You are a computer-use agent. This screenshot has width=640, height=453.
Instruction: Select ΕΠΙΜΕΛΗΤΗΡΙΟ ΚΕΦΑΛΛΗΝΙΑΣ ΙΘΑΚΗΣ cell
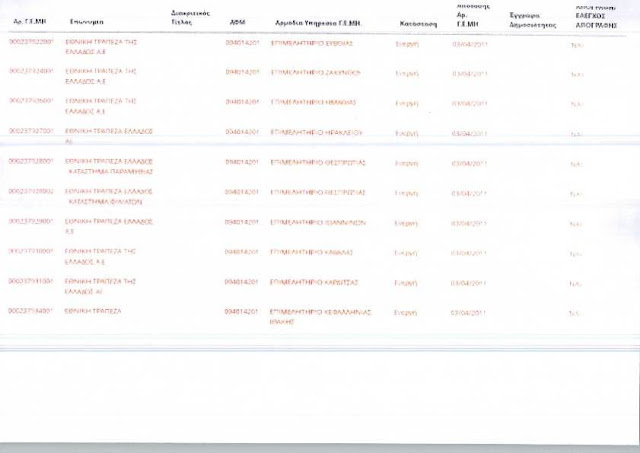tap(320, 317)
